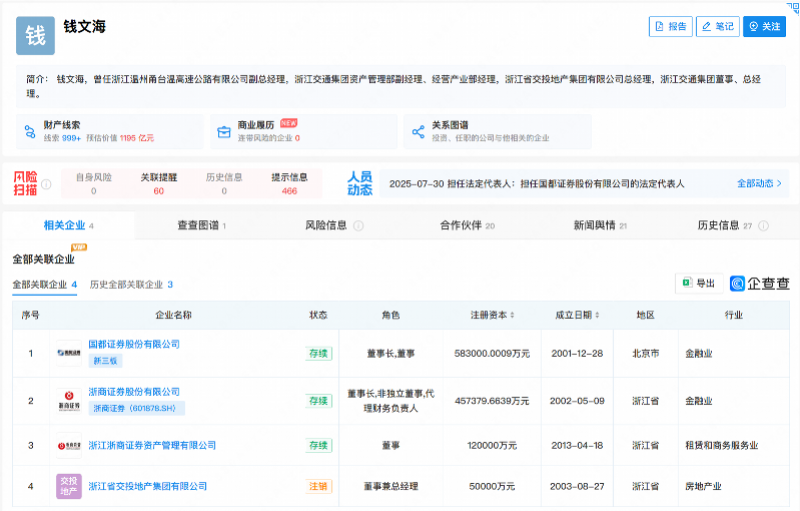Click the 报告 report button
Viewport: 800px width, 511px height.
click(x=671, y=27)
